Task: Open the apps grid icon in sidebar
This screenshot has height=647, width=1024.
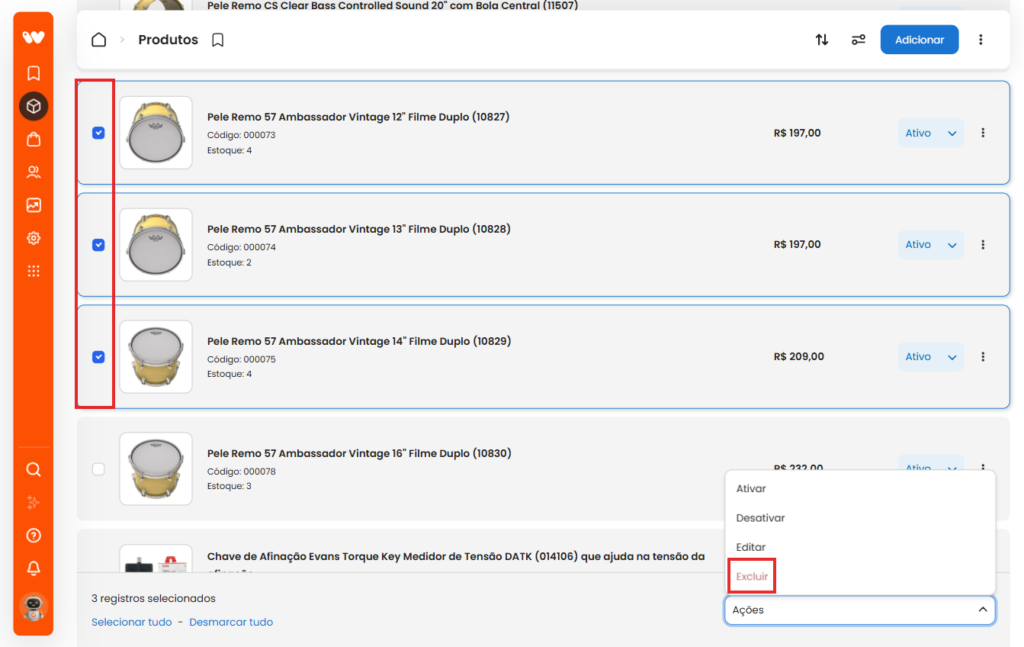Action: click(33, 271)
